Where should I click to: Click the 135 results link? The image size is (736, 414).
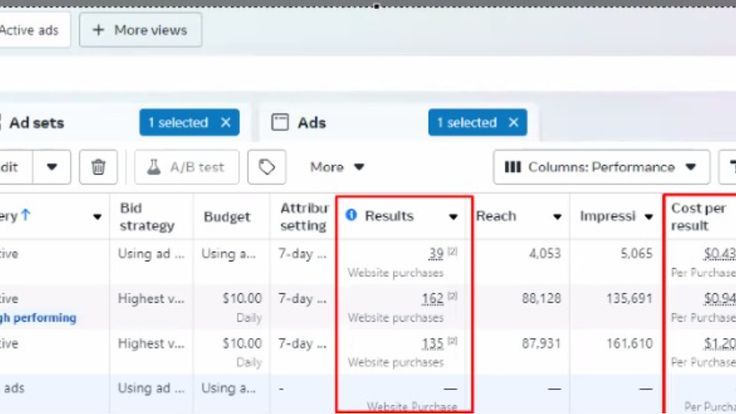click(432, 344)
